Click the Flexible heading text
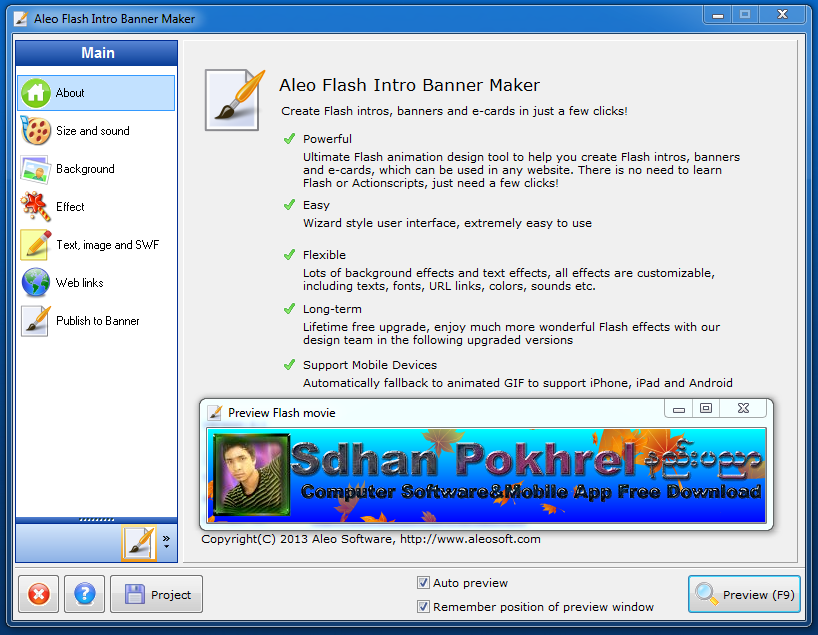This screenshot has width=818, height=635. click(324, 255)
